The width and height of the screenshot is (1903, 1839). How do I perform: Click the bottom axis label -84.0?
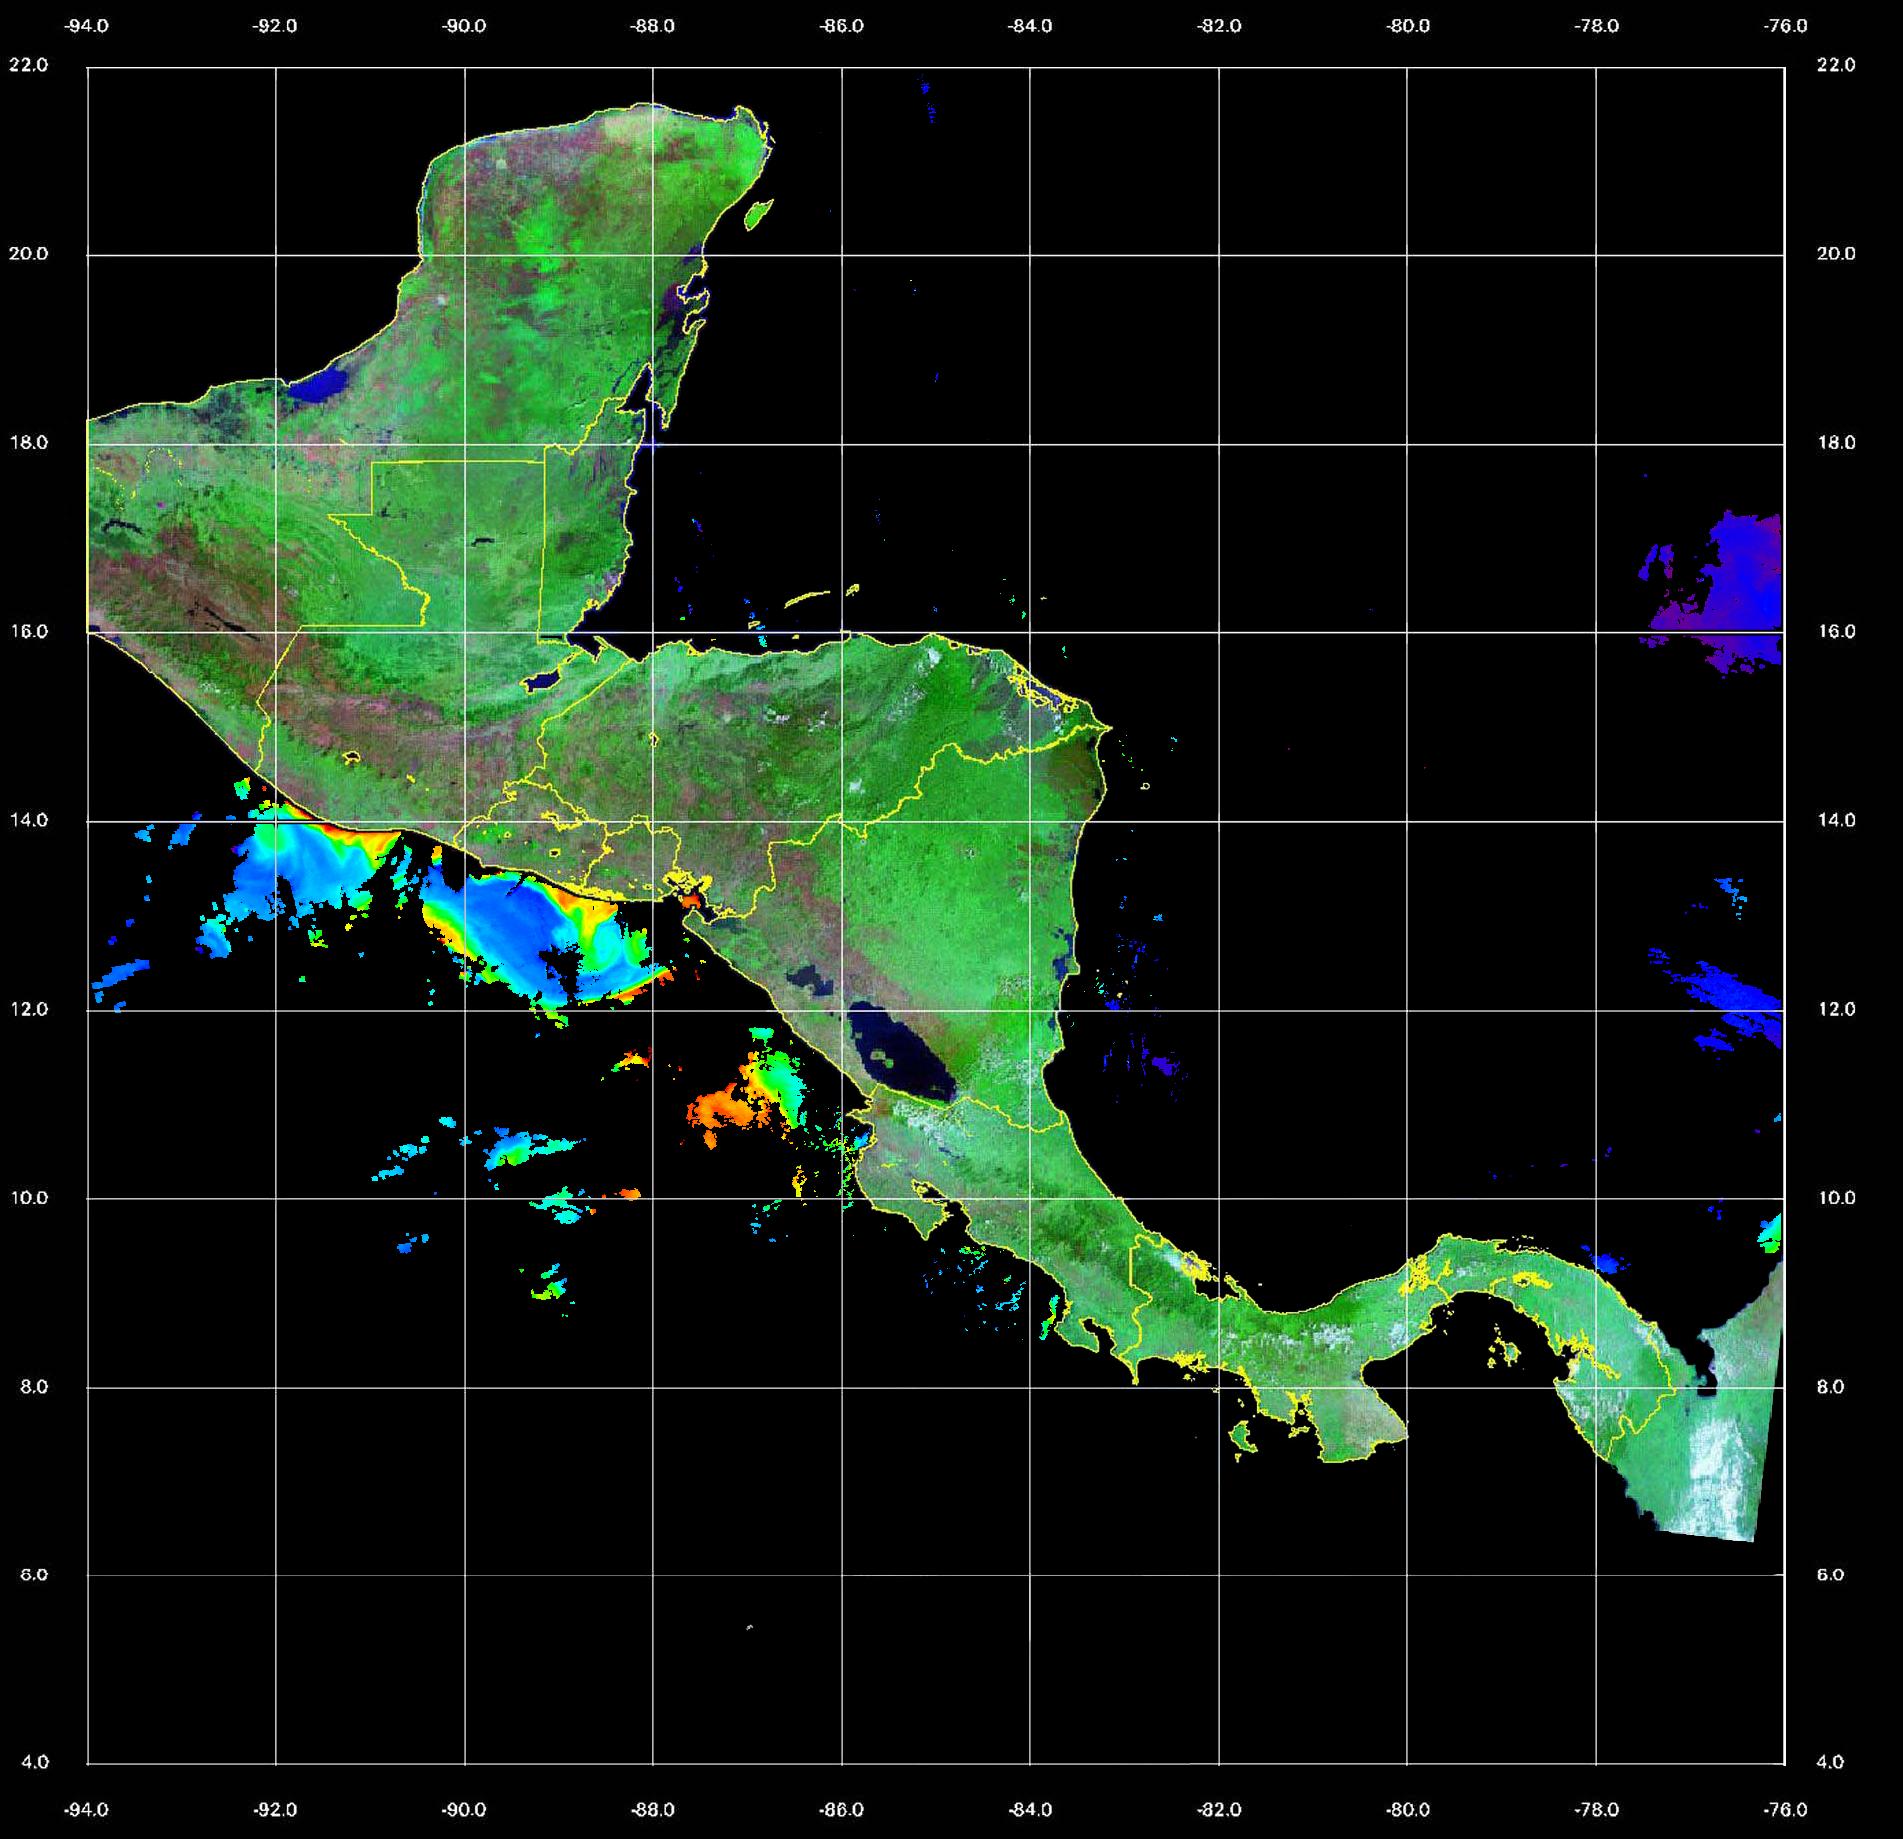click(x=1030, y=1810)
